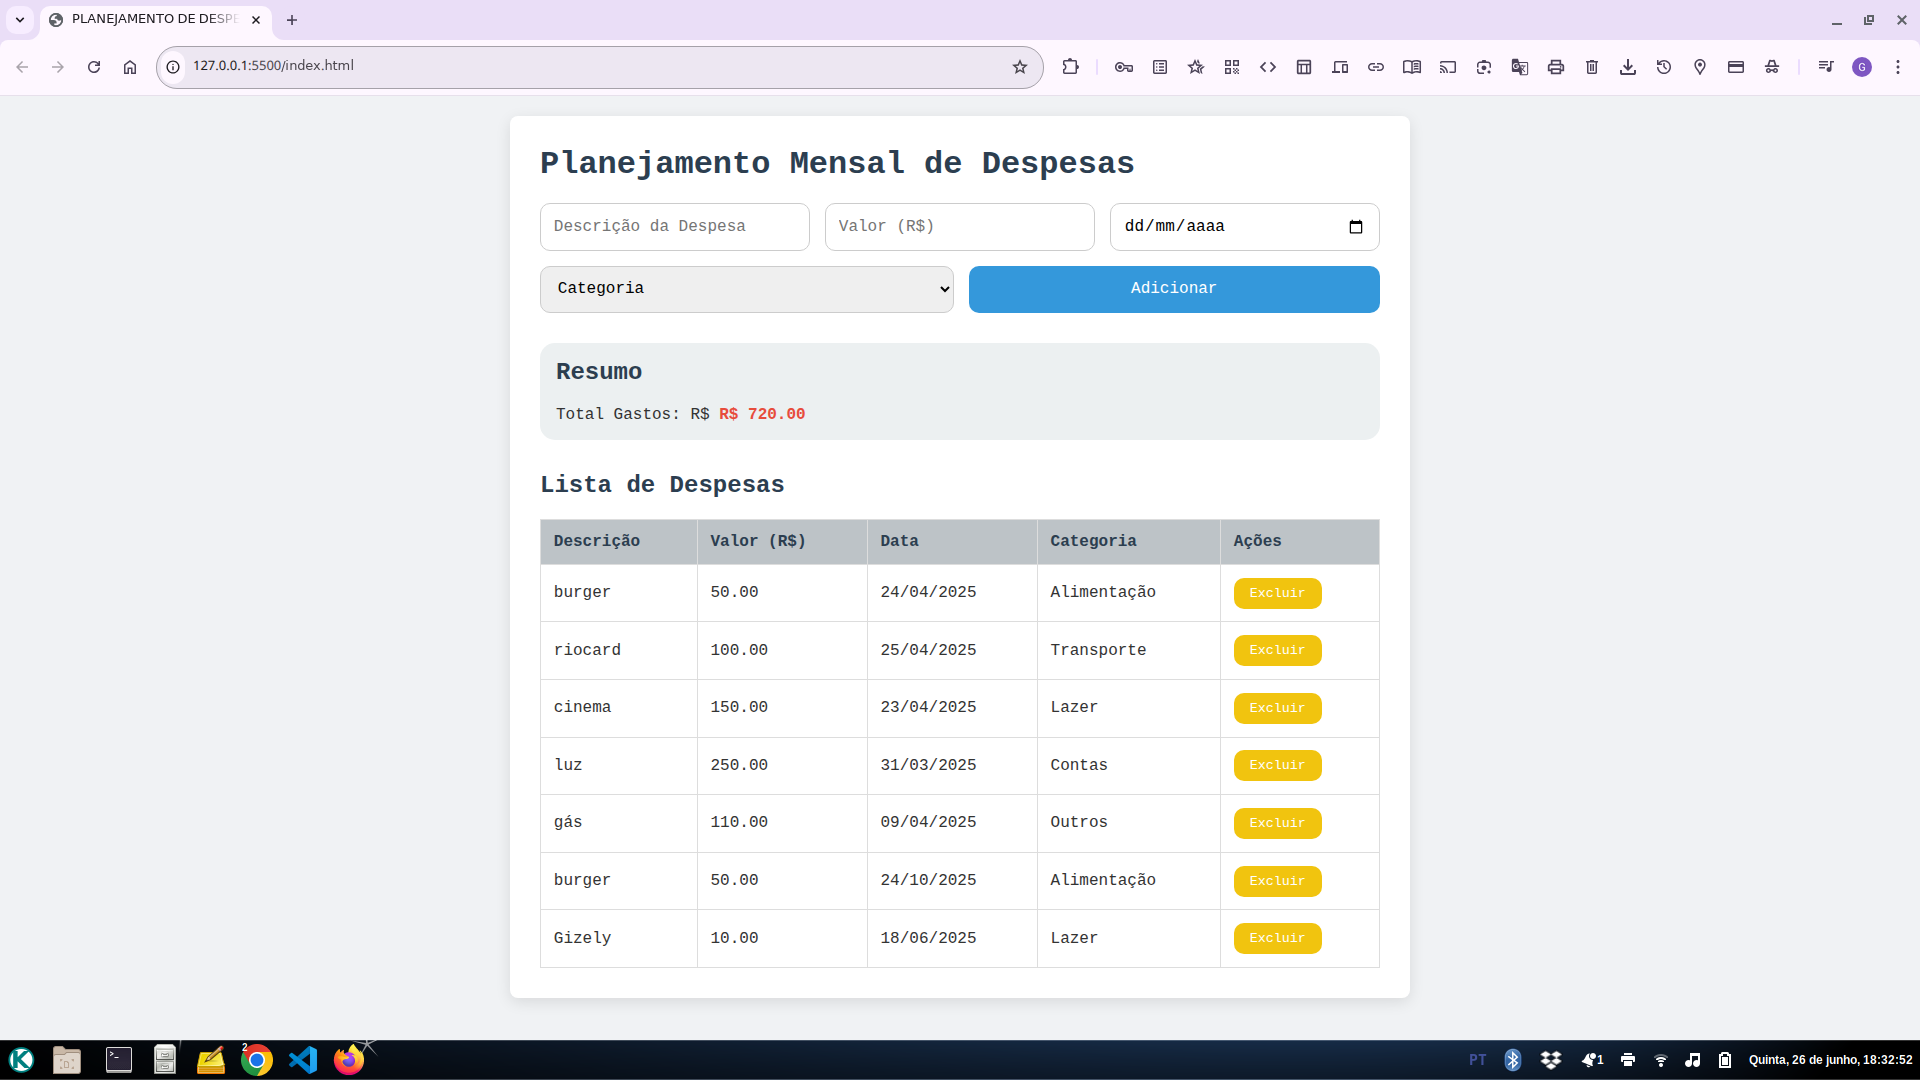Open Visual Studio Code from taskbar
The width and height of the screenshot is (1920, 1080).
tap(303, 1060)
